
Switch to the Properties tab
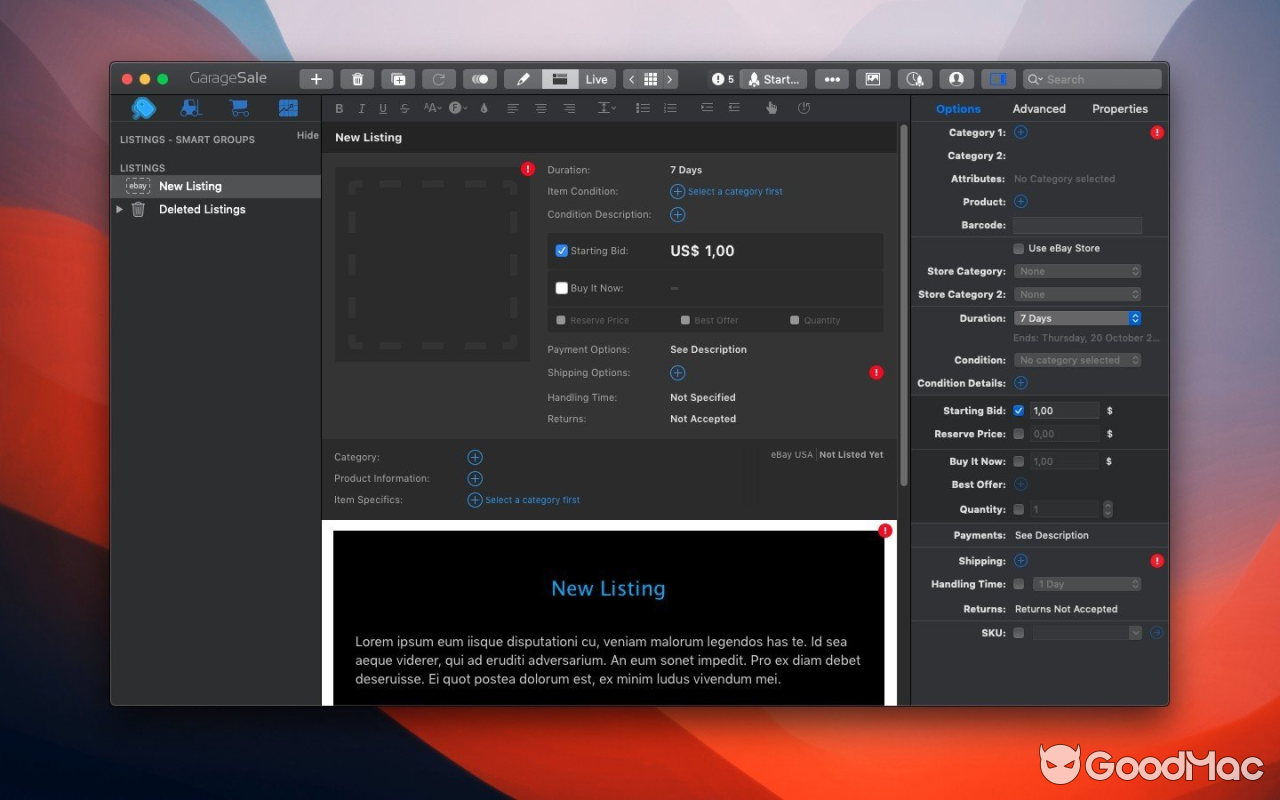1119,108
